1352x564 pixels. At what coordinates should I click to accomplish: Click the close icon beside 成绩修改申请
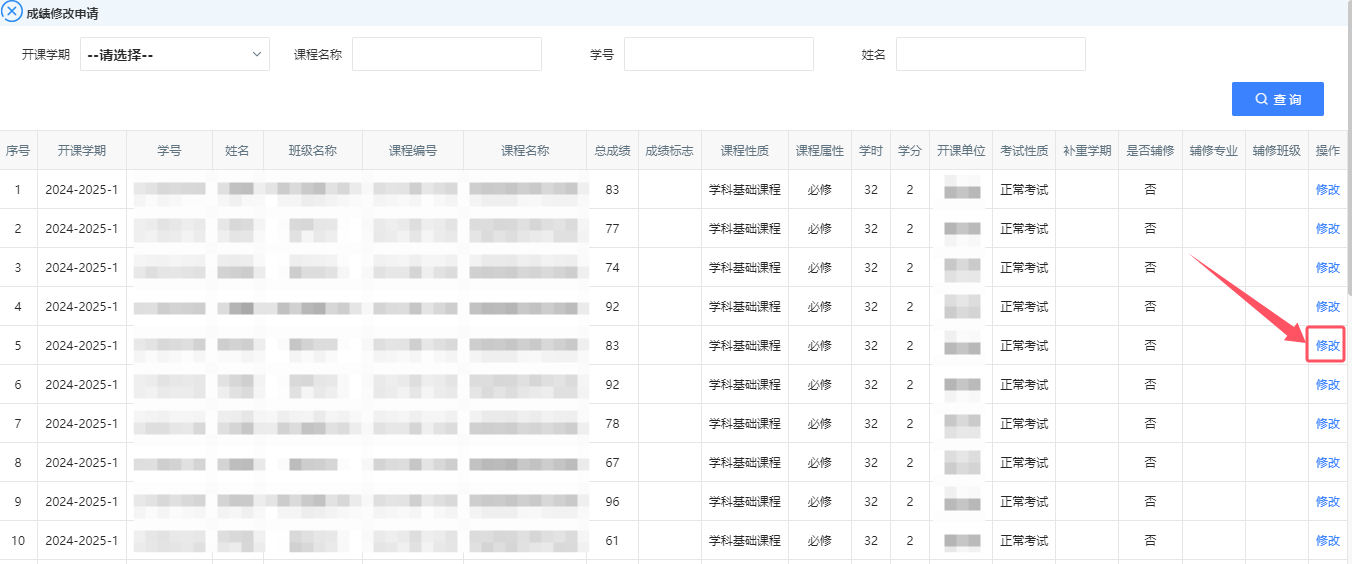(x=12, y=12)
